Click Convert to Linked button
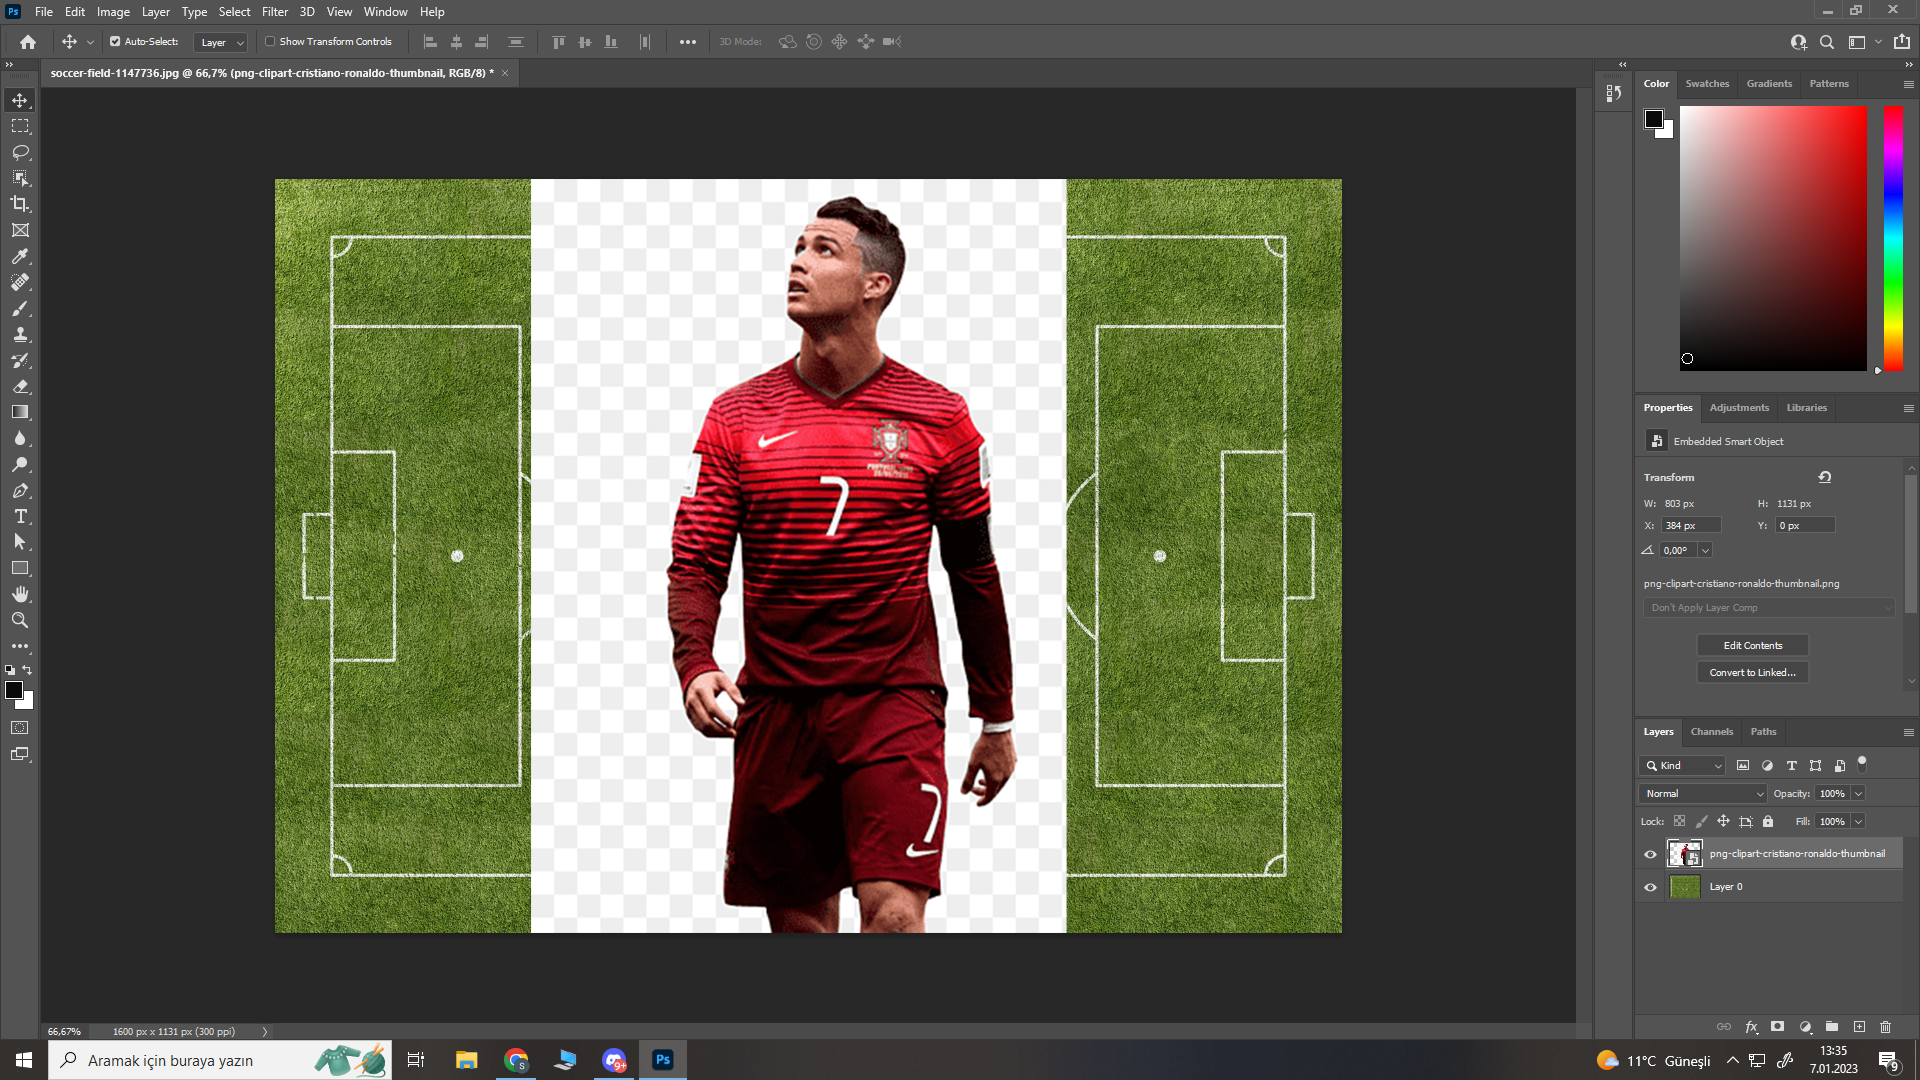This screenshot has height=1080, width=1920. [1752, 672]
